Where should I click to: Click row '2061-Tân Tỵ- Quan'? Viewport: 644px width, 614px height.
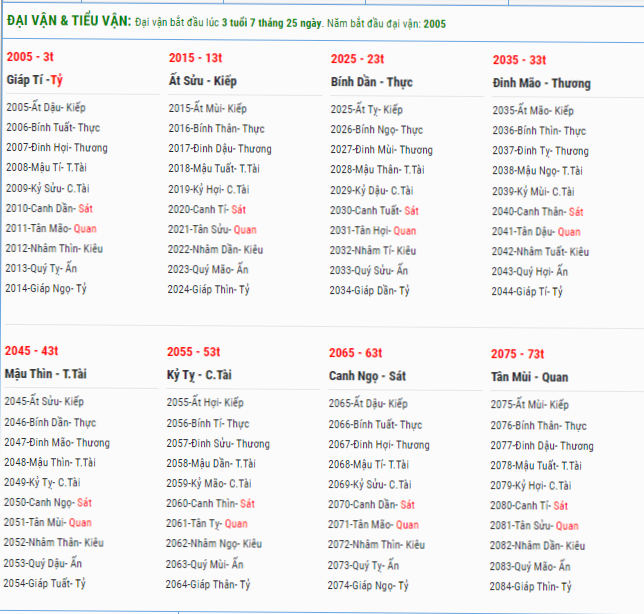point(207,524)
